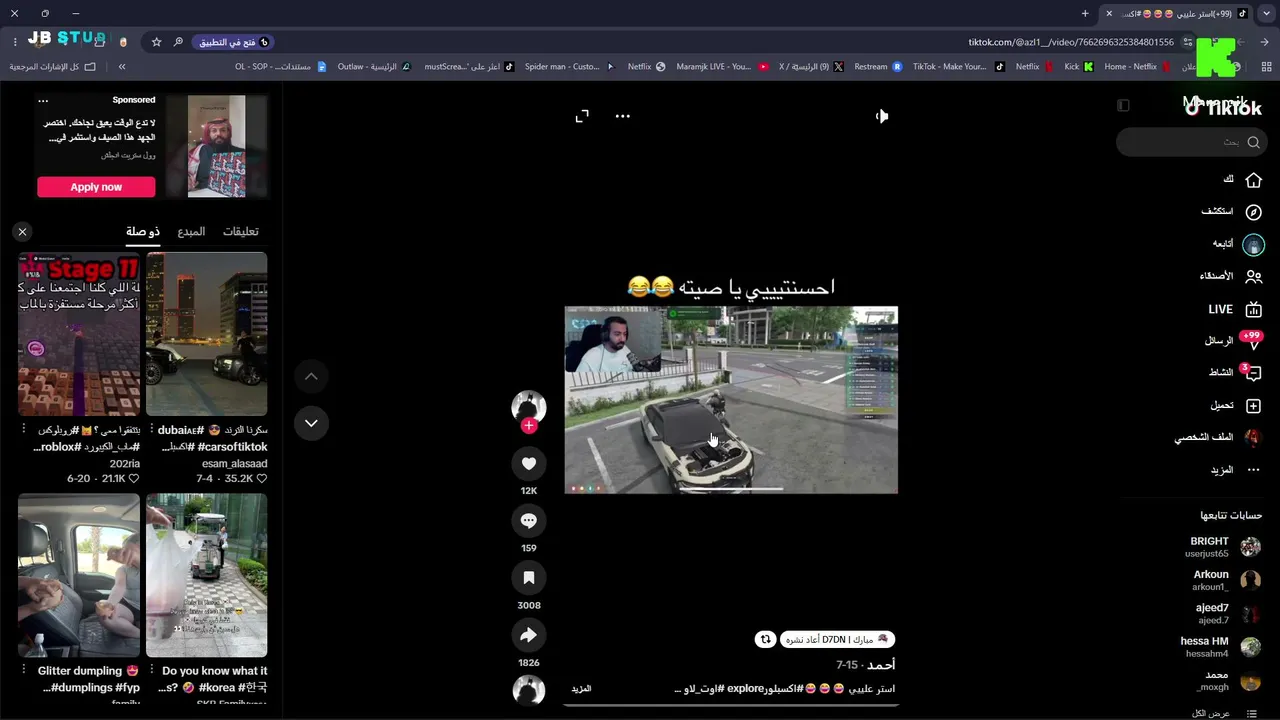This screenshot has height=720, width=1280.
Task: Open the LIVE sidebar icon
Action: (x=1253, y=309)
